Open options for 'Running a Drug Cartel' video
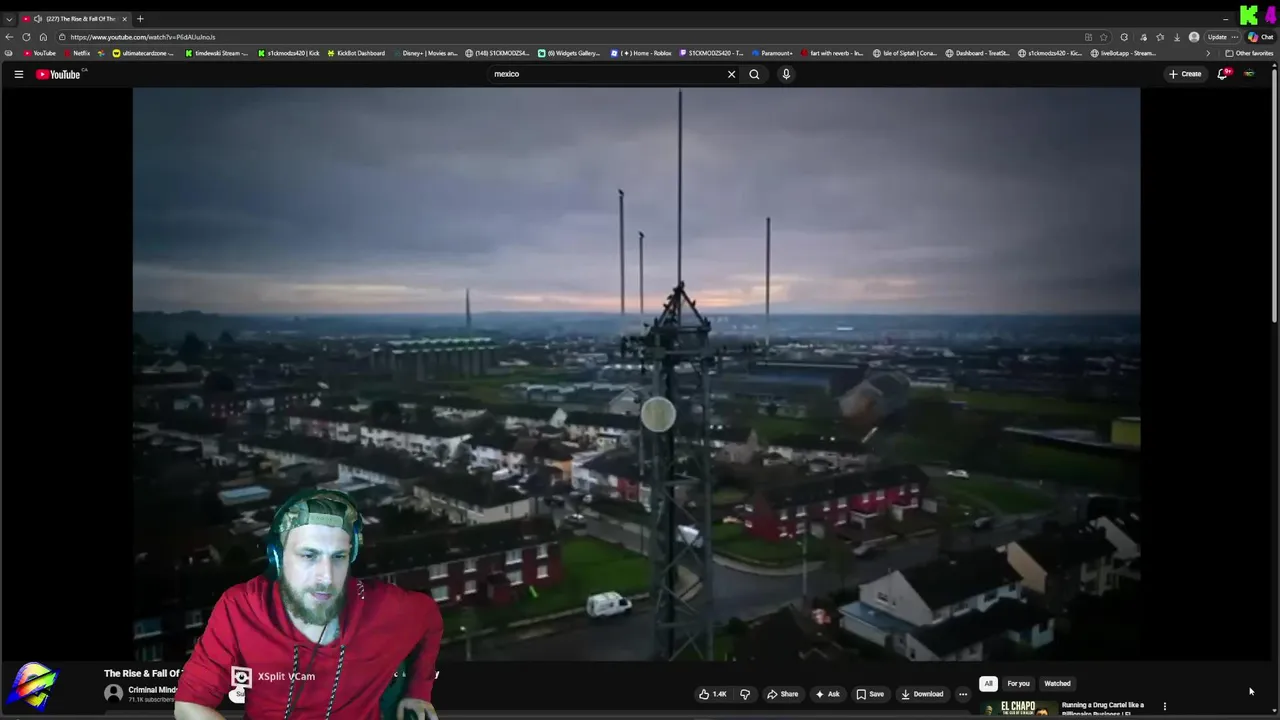This screenshot has height=720, width=1280. tap(1164, 707)
